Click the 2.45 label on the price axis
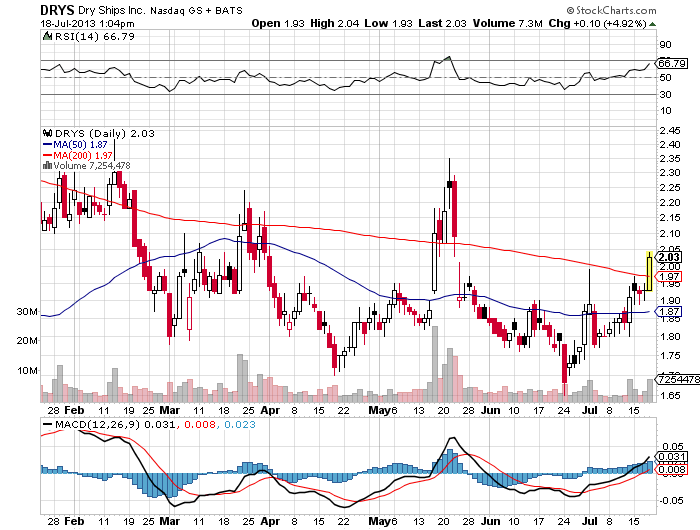 coord(670,130)
